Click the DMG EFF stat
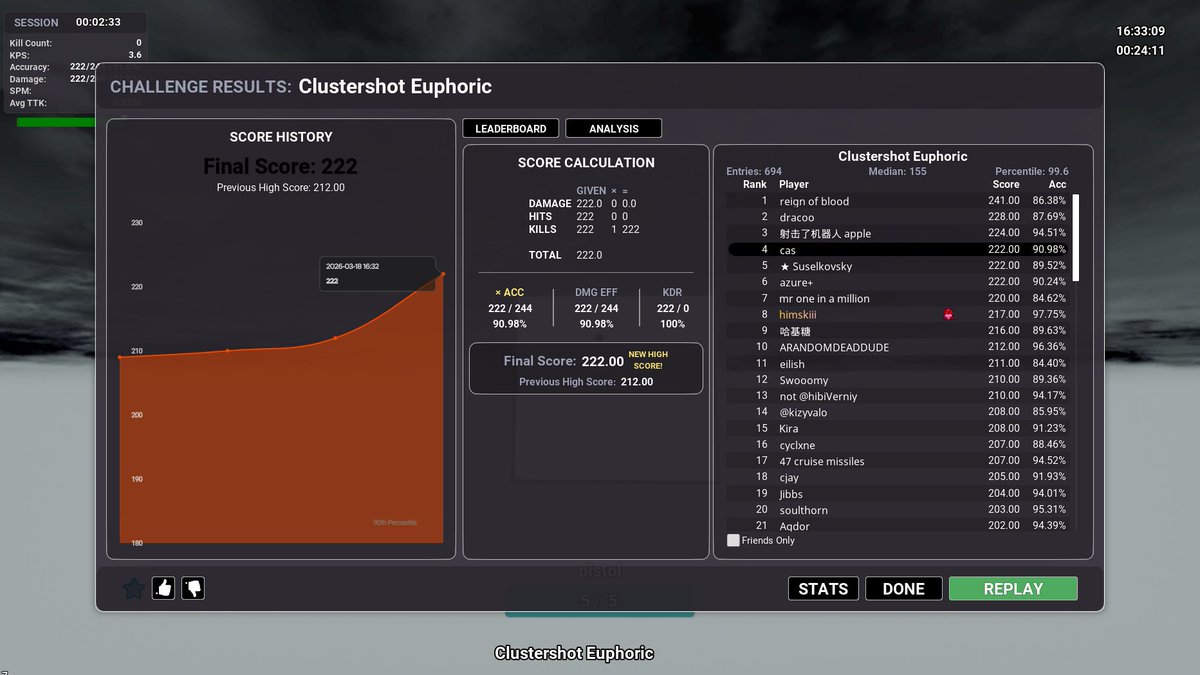This screenshot has height=675, width=1200. (x=596, y=308)
